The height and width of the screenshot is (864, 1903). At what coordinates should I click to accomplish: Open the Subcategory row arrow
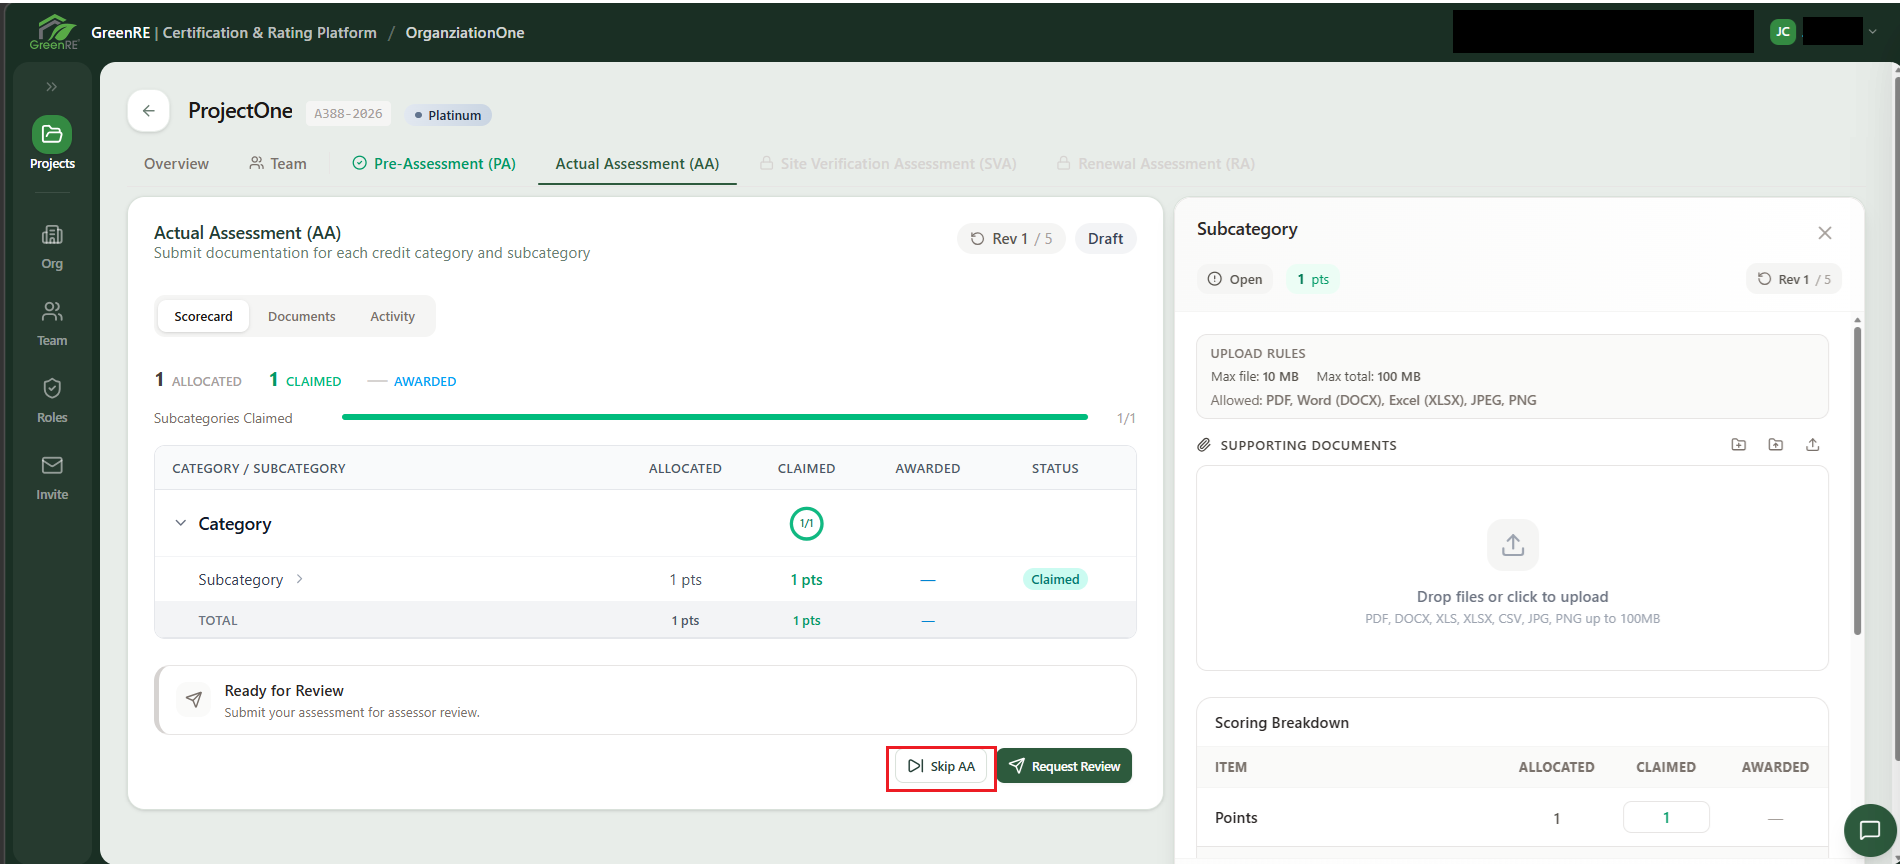tap(299, 579)
